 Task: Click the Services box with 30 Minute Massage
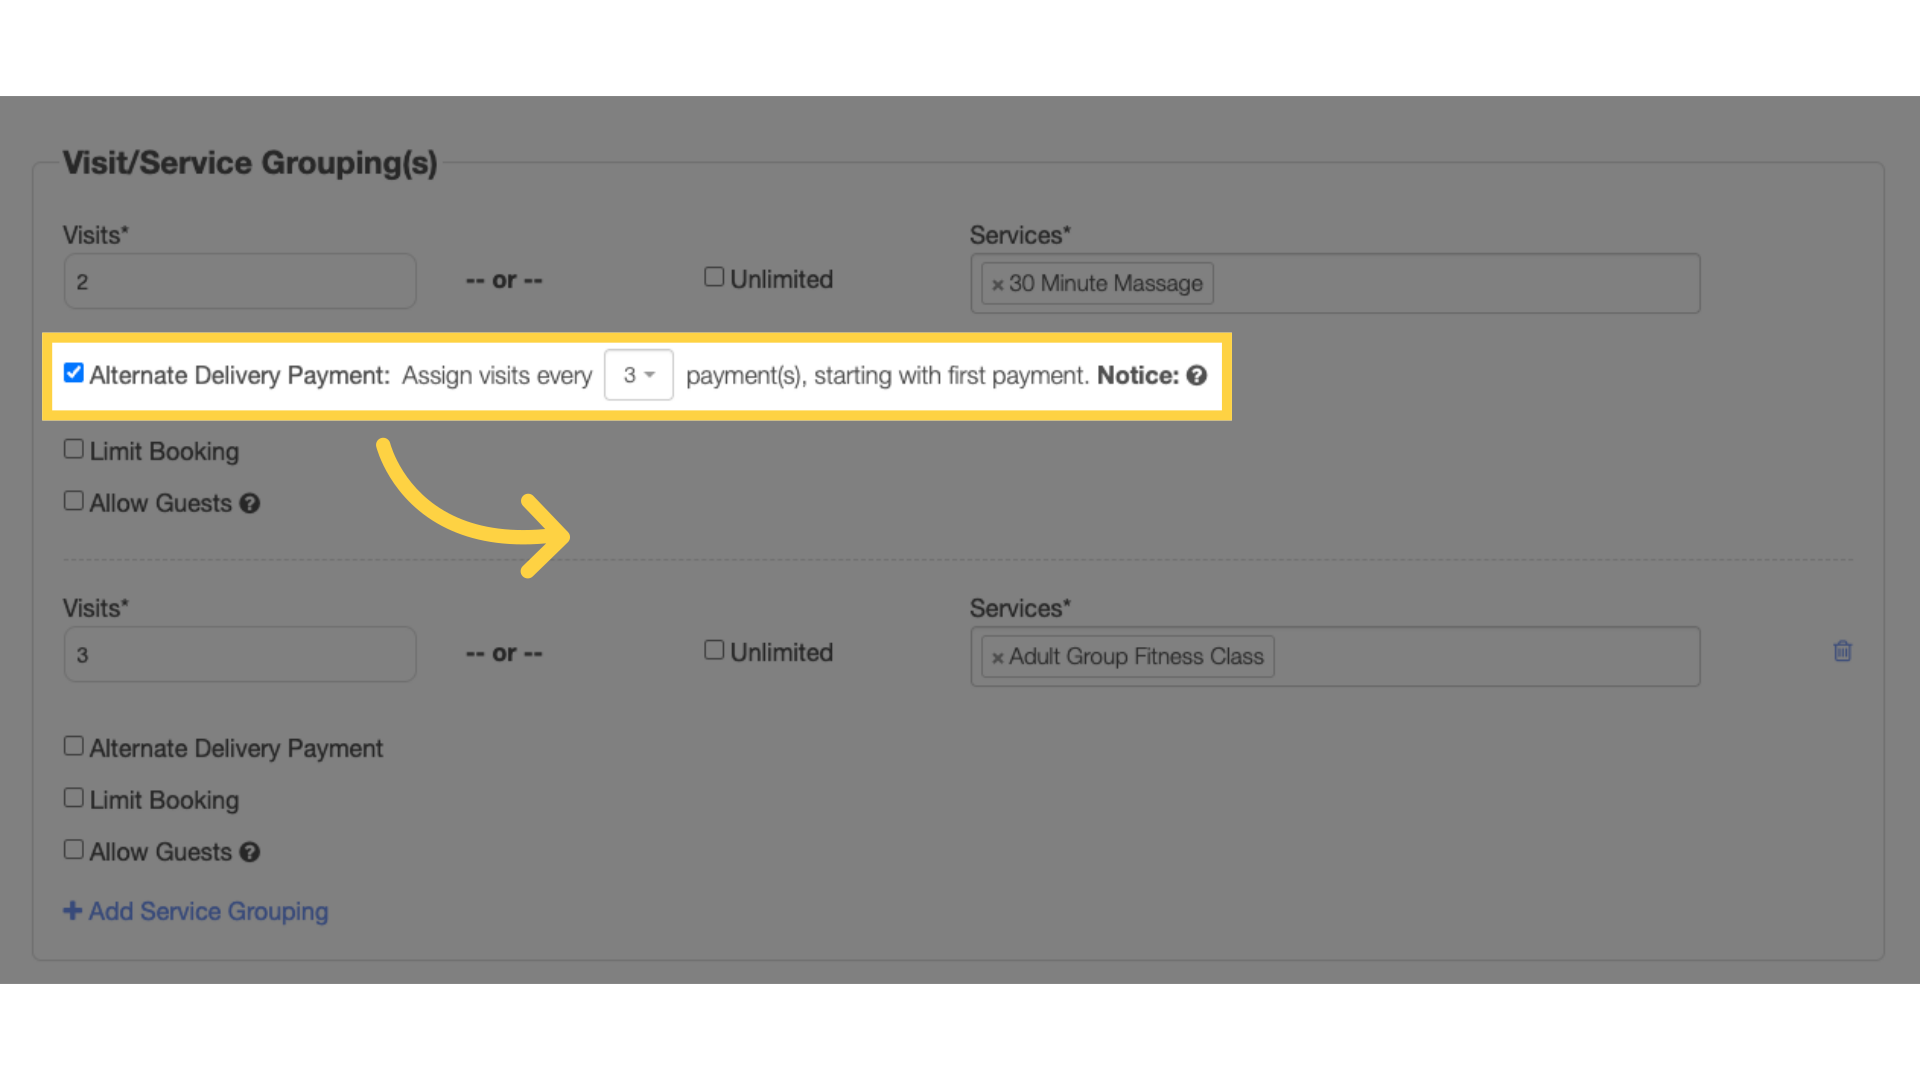[x=1335, y=283]
